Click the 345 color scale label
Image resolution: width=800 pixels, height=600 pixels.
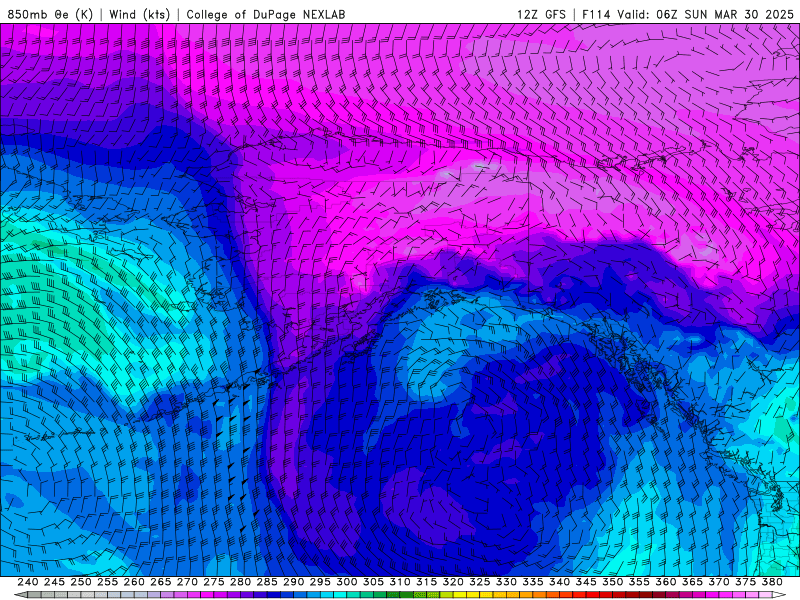pos(586,582)
